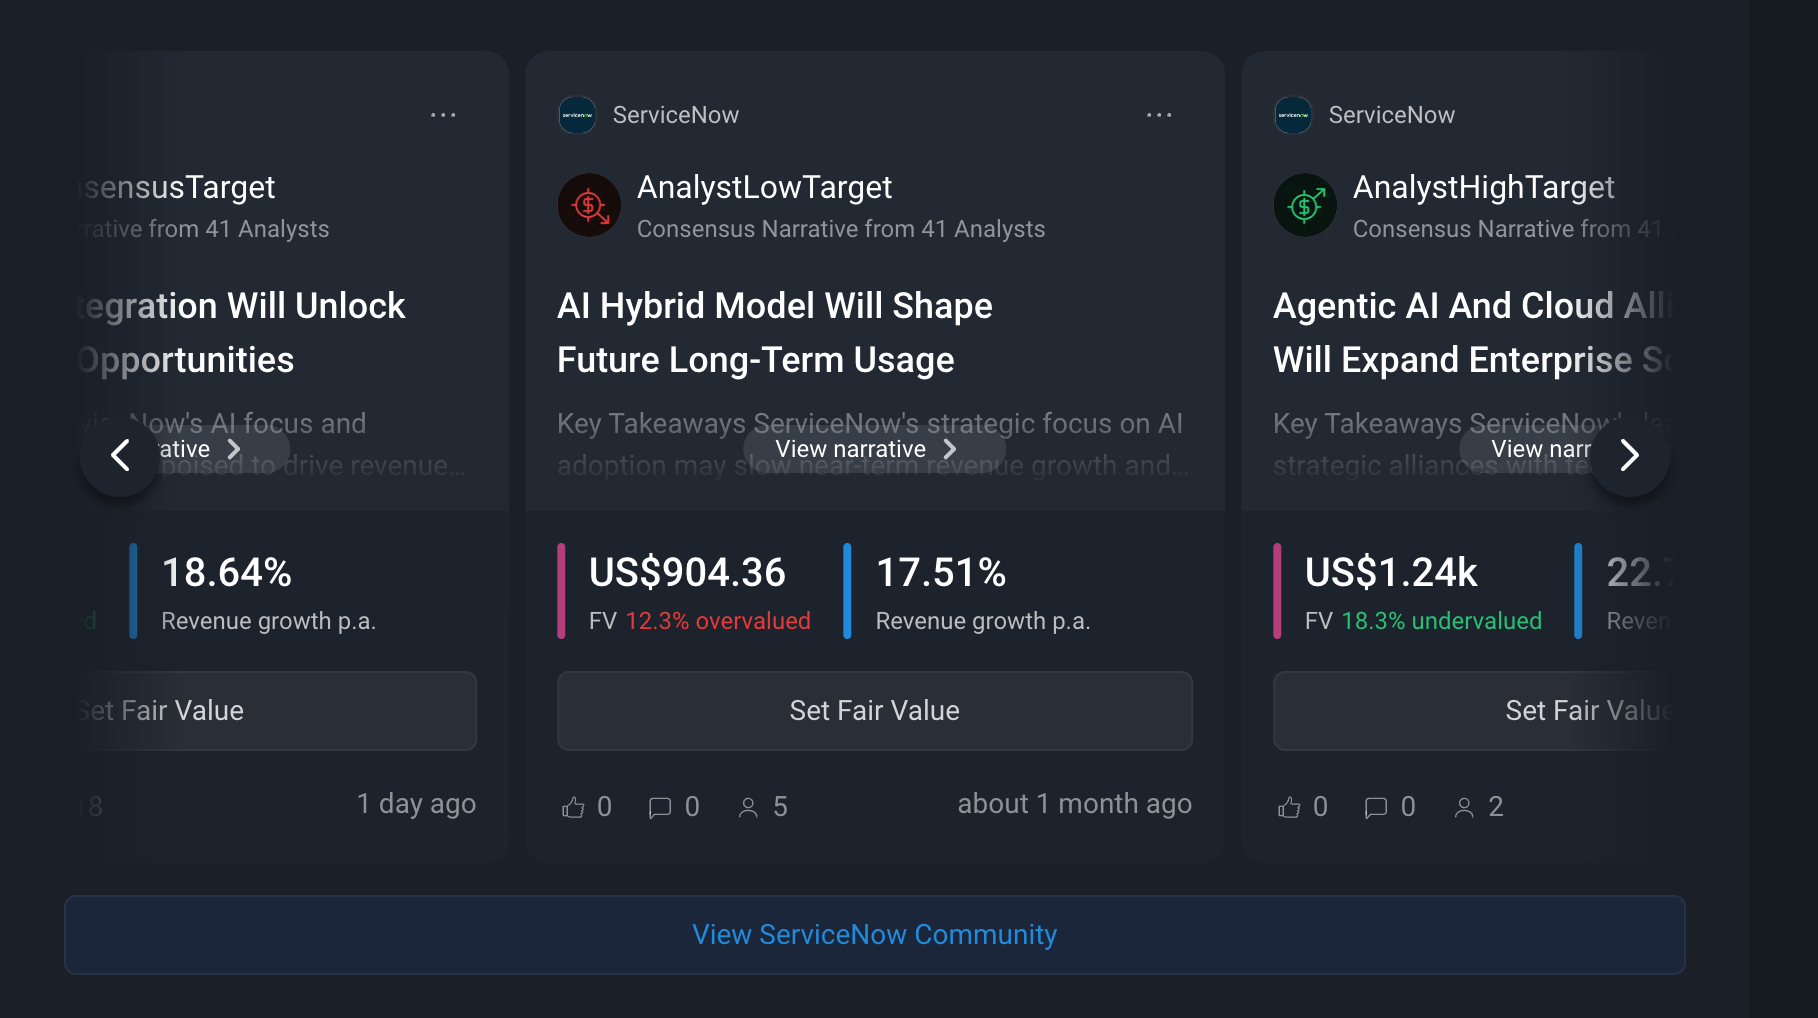Open the ServiceNow name on AnalystLowTarget card
Viewport: 1818px width, 1018px height.
(x=676, y=115)
